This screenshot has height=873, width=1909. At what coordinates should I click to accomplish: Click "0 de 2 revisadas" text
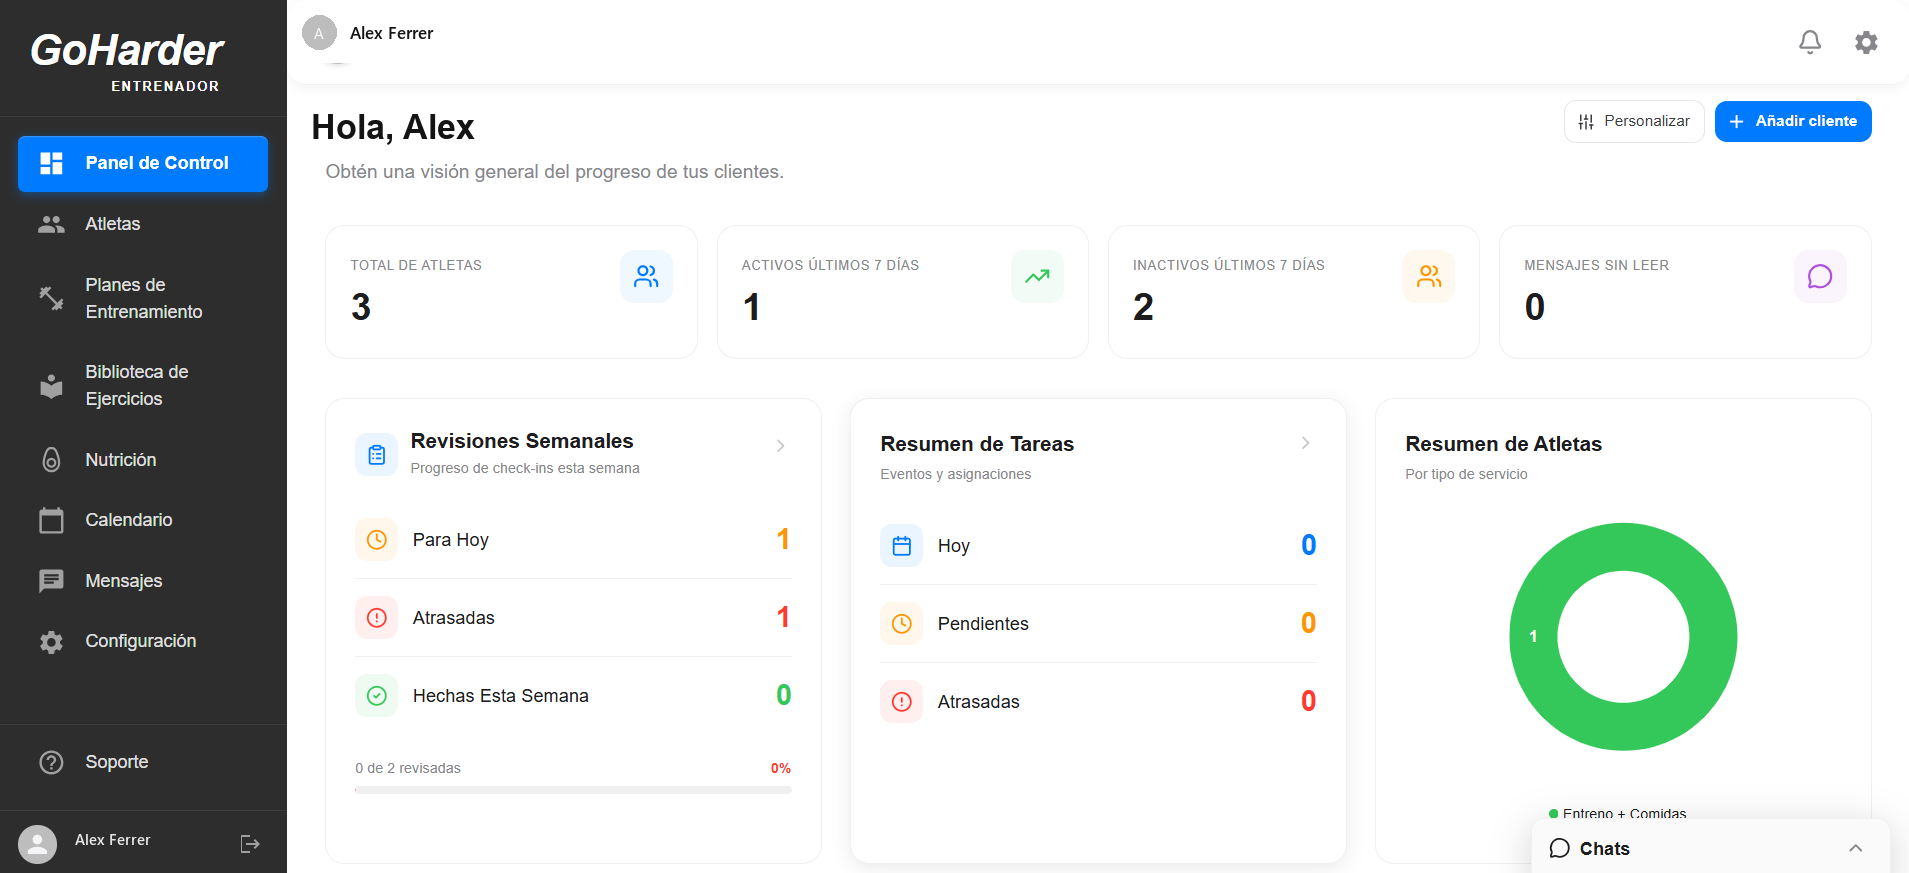click(408, 768)
